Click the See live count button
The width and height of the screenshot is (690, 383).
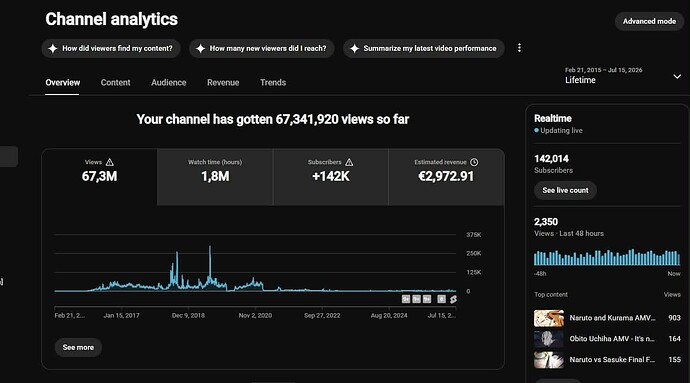[x=565, y=190]
